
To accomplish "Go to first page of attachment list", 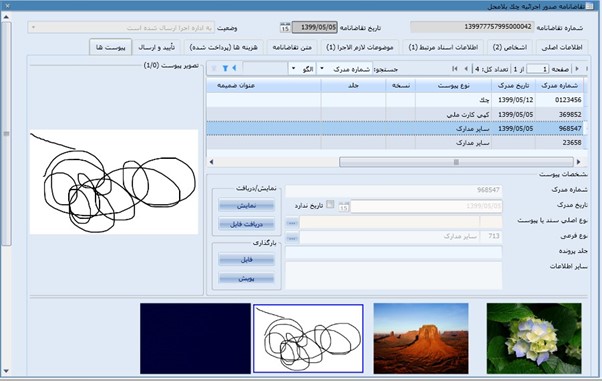I will click(455, 69).
